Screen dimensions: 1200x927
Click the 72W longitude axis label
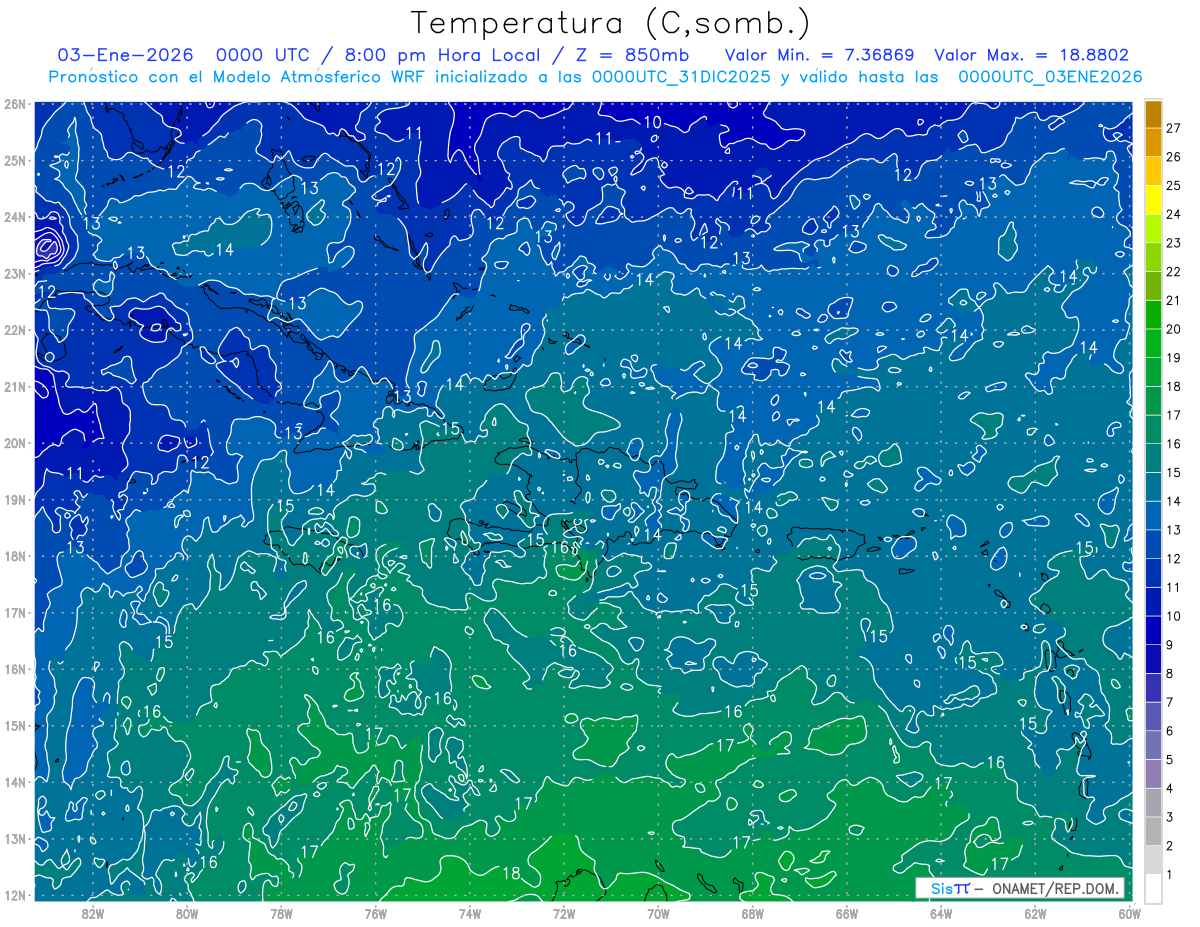point(564,912)
